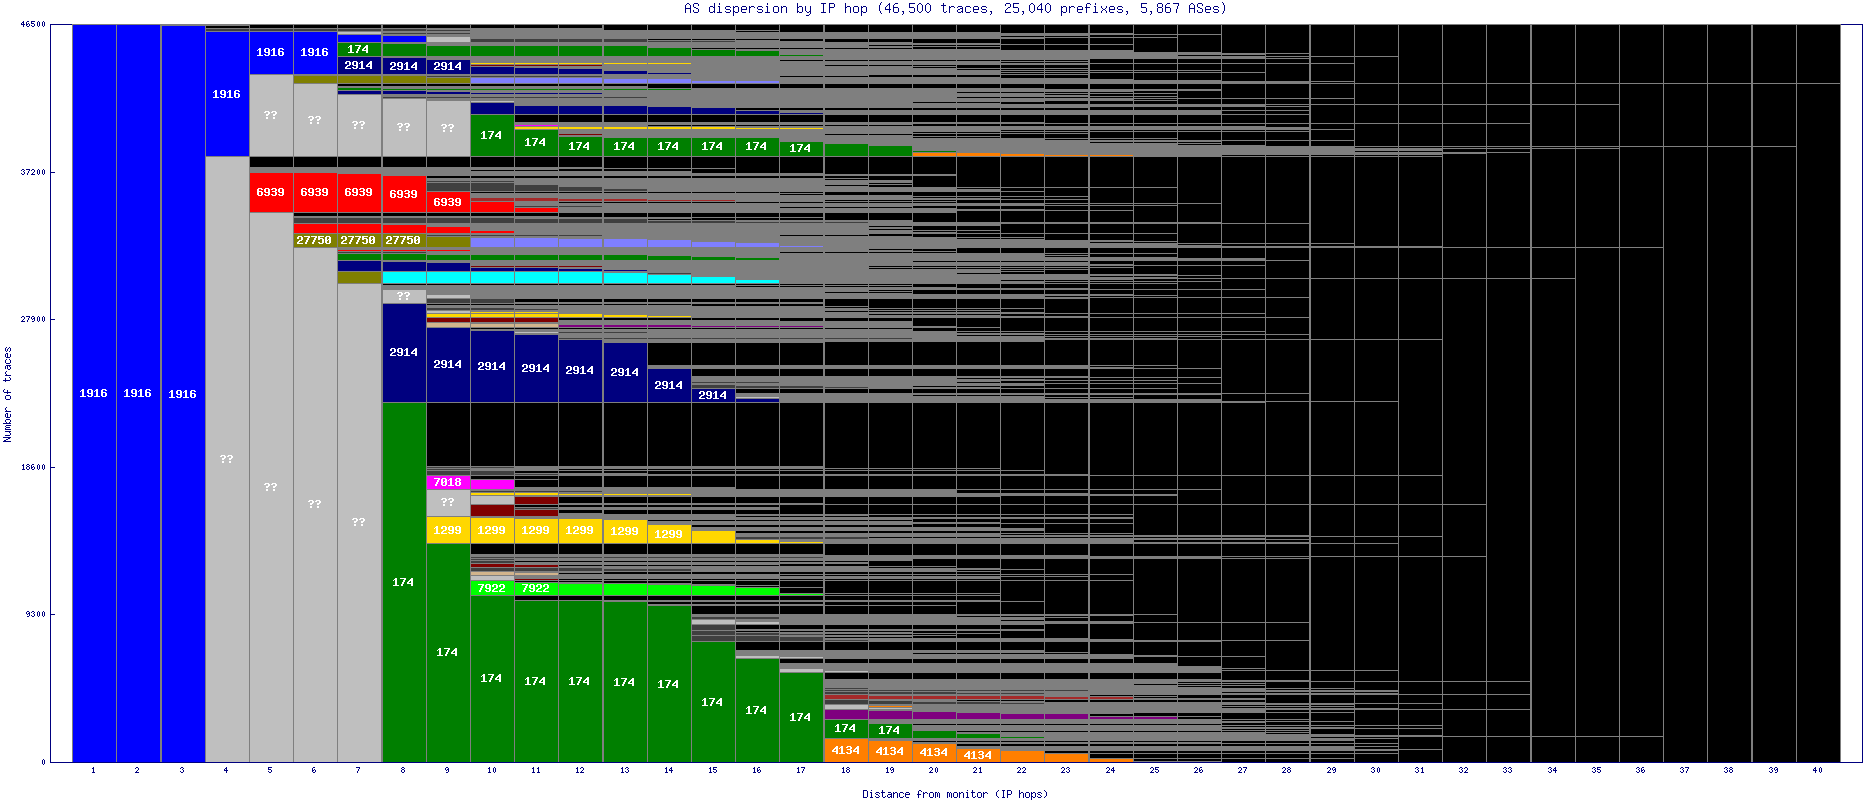Click the 'Distance from monitor (IP hops)' axis label
The height and width of the screenshot is (800, 1863).
[955, 794]
